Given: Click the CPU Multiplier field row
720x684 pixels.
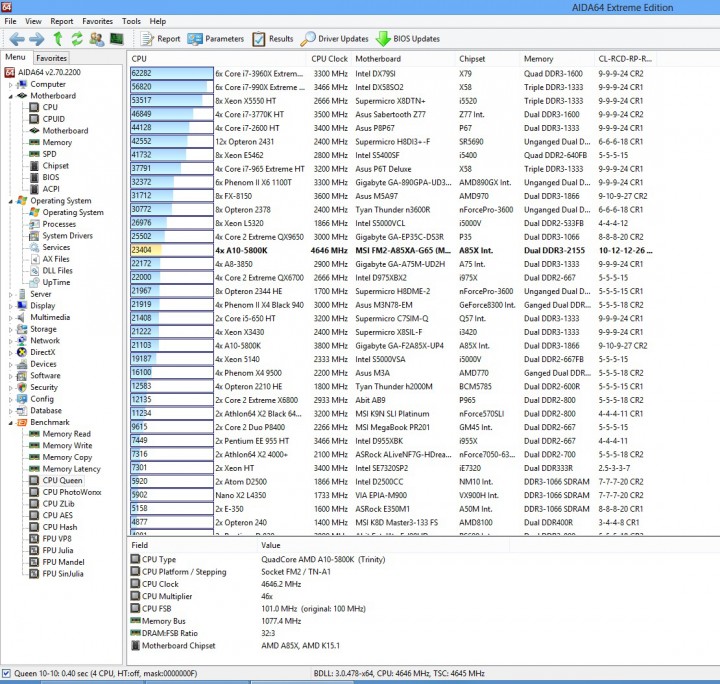Looking at the screenshot, I should [x=317, y=596].
